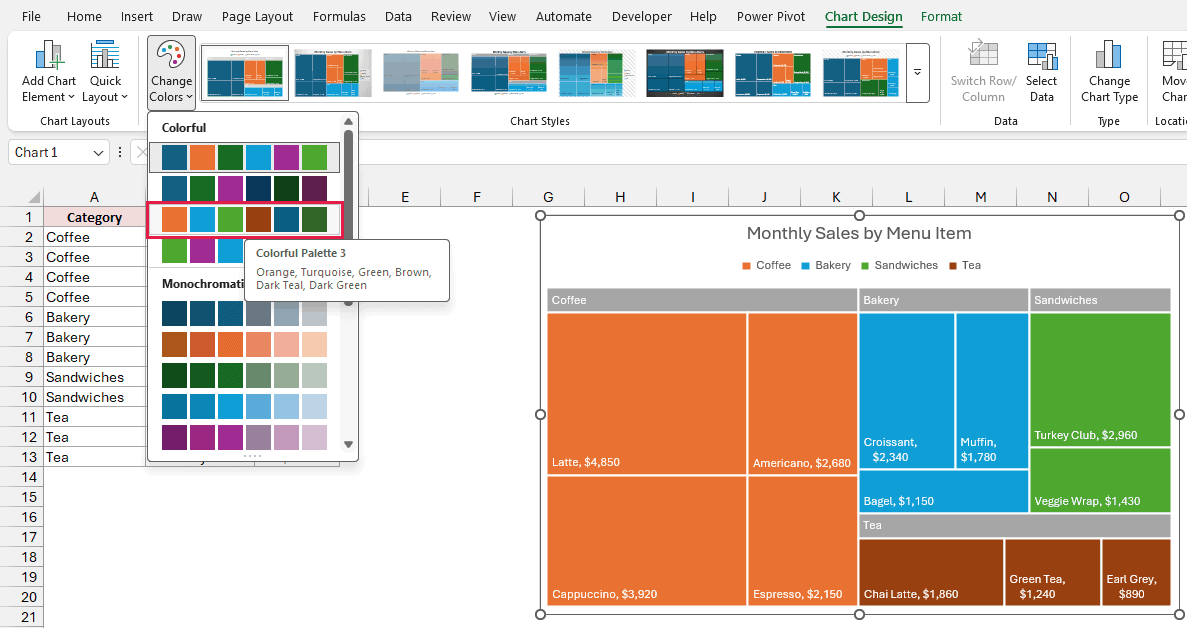Open the Name Box dropdown arrow

coord(98,153)
